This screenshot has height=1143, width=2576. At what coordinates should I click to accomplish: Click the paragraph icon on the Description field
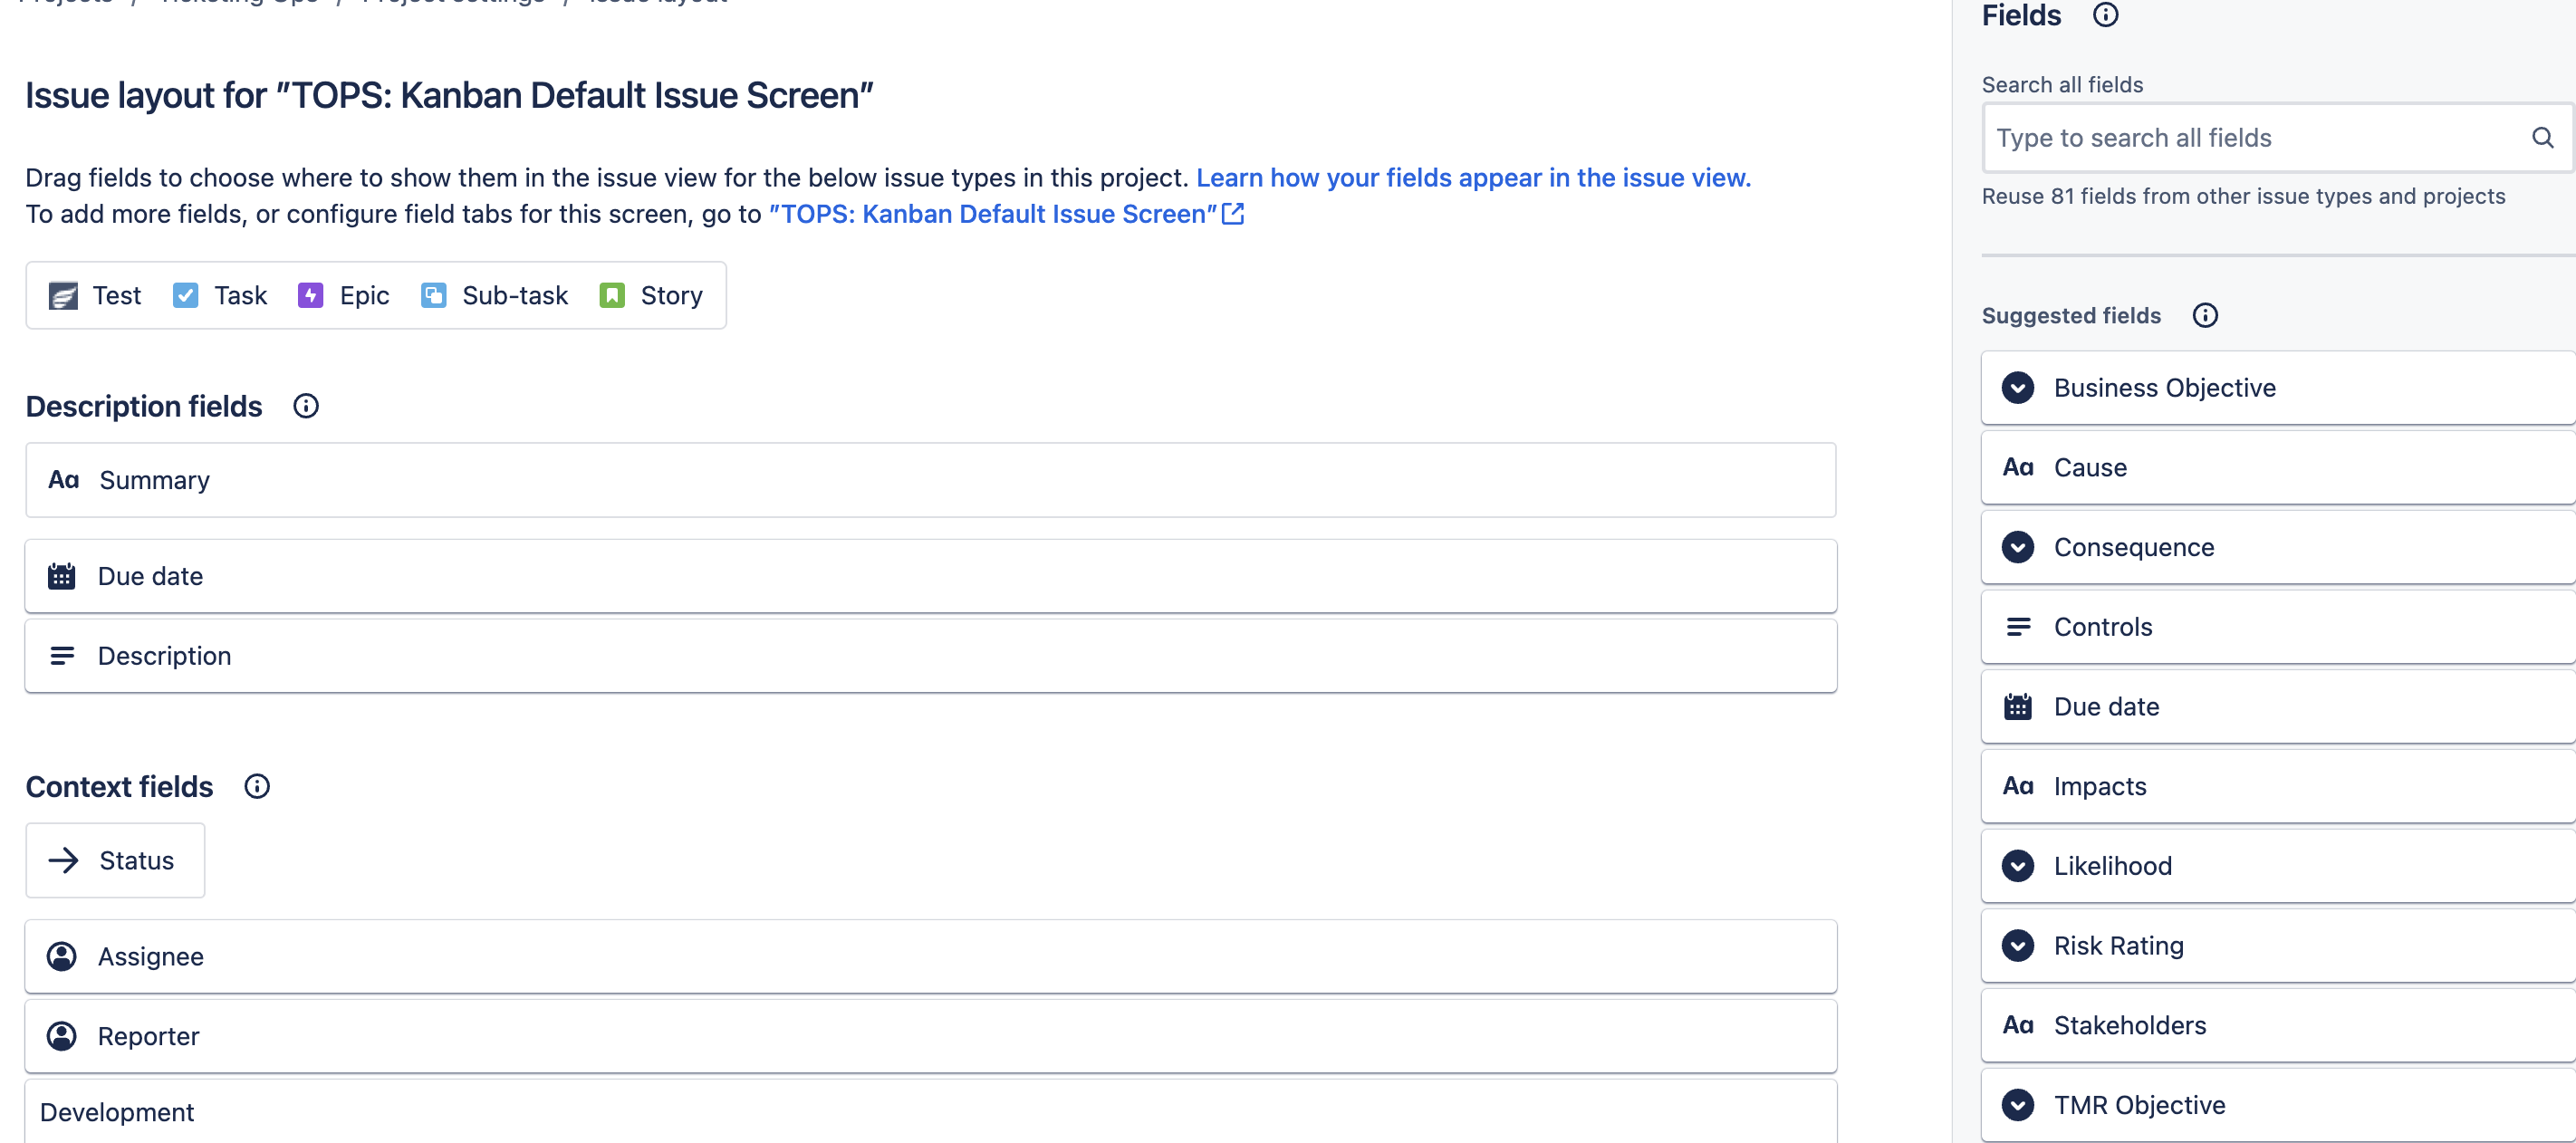click(x=63, y=655)
